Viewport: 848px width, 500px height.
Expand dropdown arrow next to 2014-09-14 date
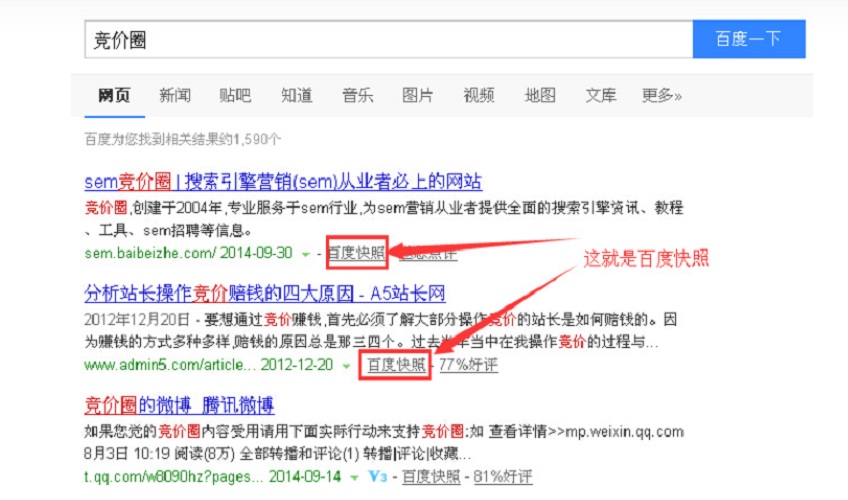tap(354, 478)
